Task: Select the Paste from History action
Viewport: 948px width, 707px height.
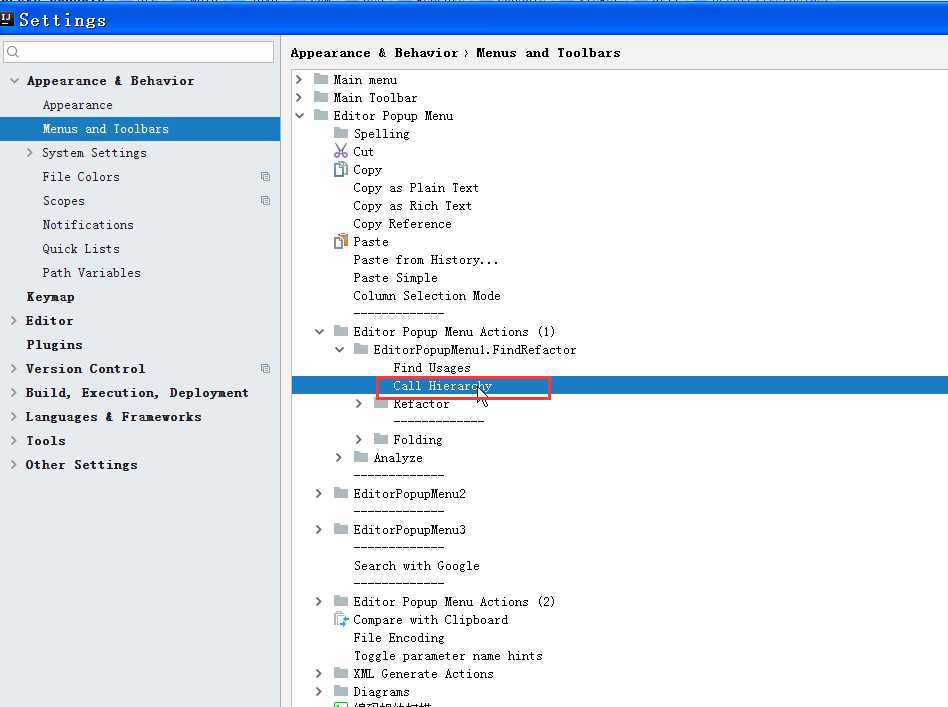Action: tap(426, 259)
